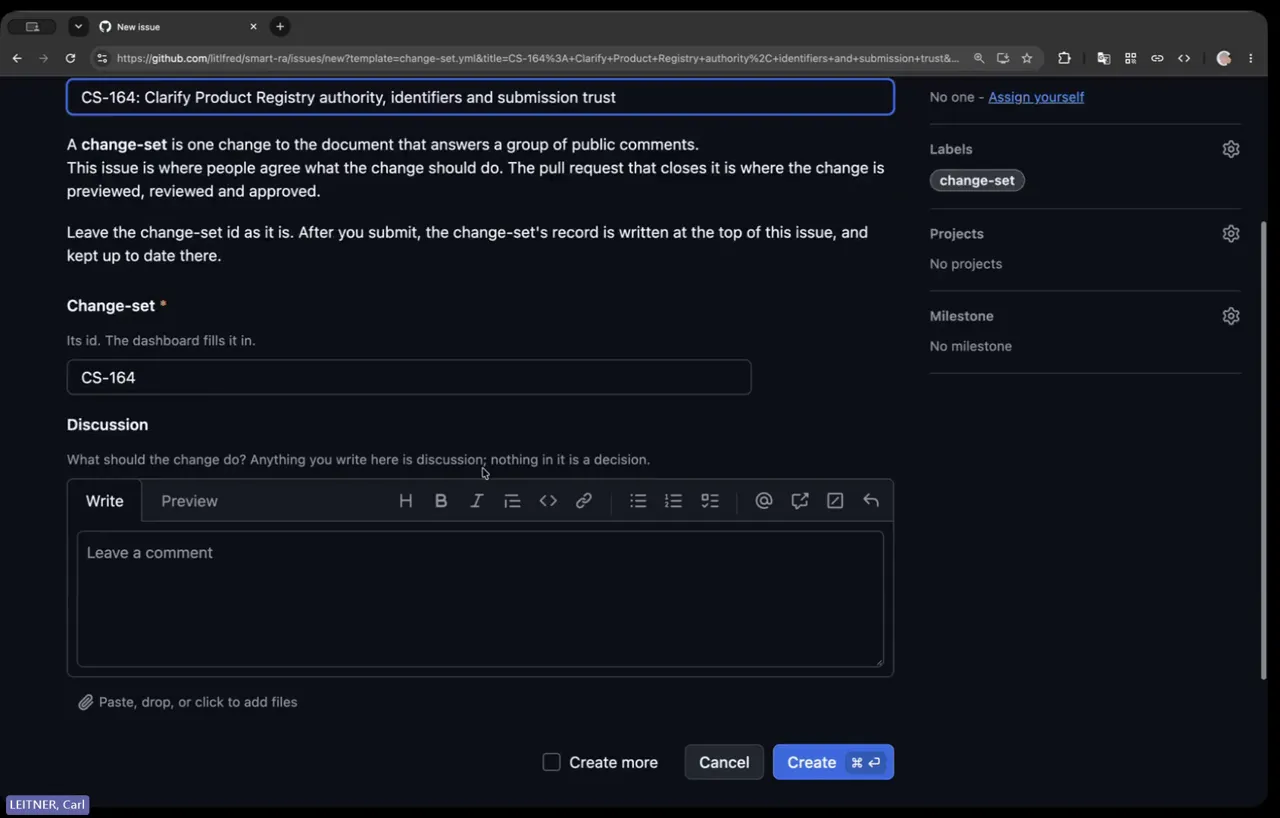Insert inline code formatting
Image resolution: width=1280 pixels, height=818 pixels.
click(548, 501)
